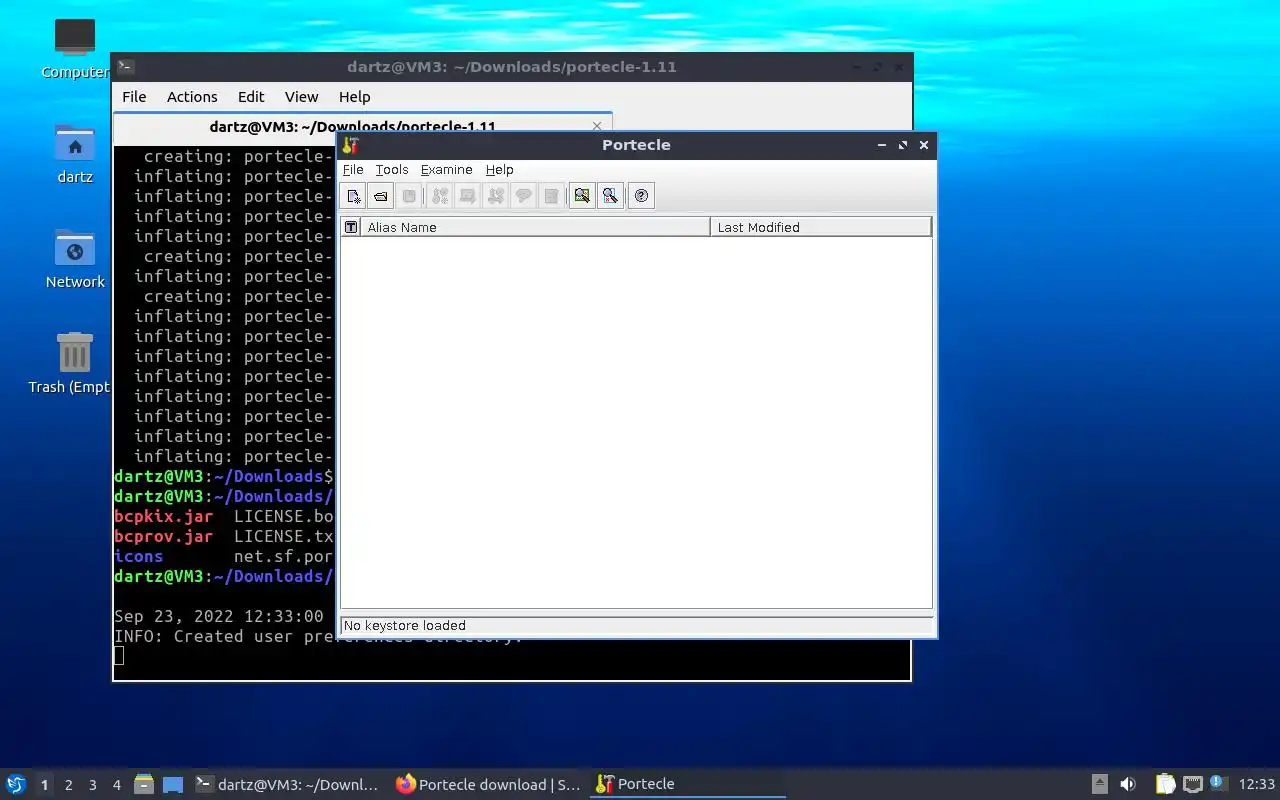Click the Examine CRL magnifier icon
This screenshot has width=1280, height=800.
610,196
